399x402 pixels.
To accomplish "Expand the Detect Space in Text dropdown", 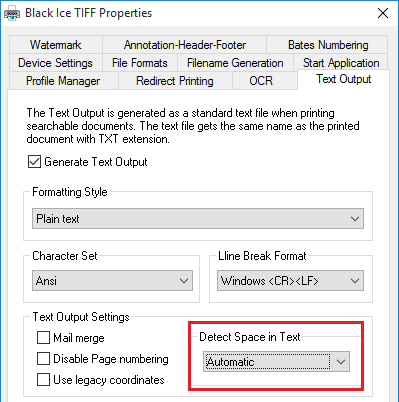I will (x=276, y=362).
